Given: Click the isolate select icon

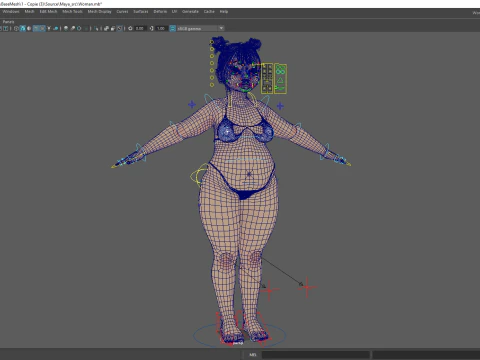Looking at the screenshot, I should tap(96, 29).
